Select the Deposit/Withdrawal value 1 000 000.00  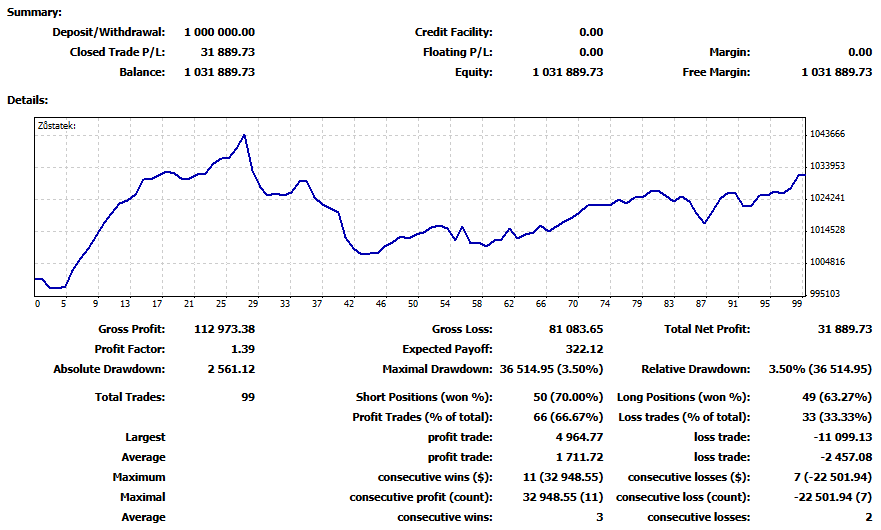[219, 32]
